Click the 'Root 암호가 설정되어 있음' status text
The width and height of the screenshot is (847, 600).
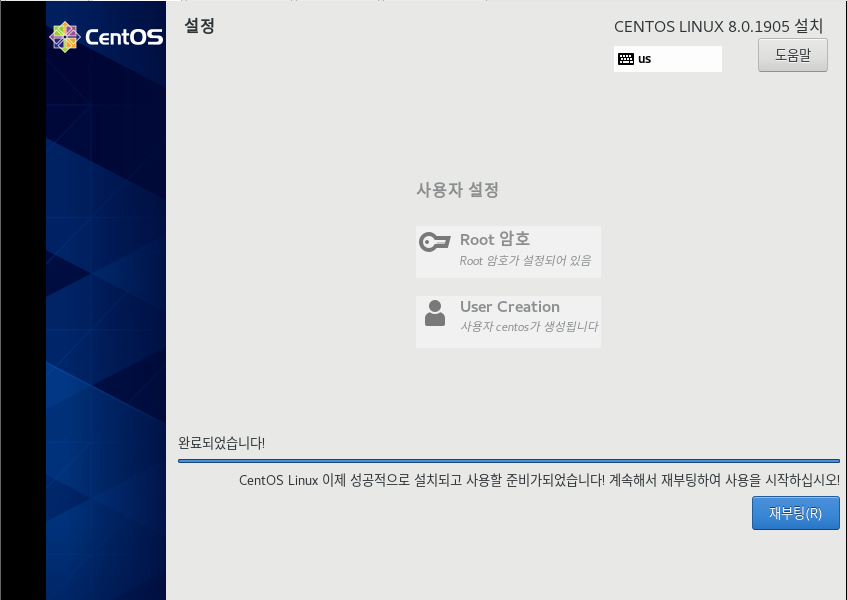[525, 261]
